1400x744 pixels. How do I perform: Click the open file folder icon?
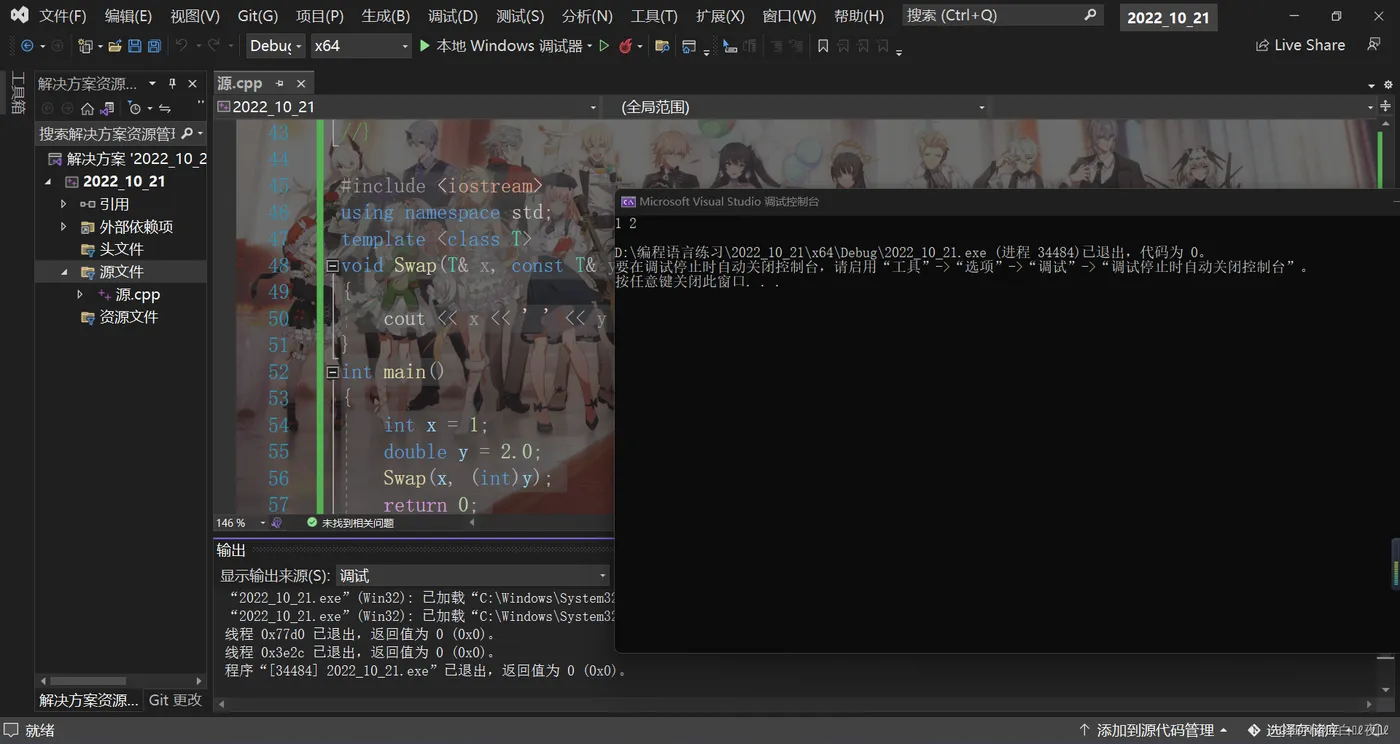[115, 46]
